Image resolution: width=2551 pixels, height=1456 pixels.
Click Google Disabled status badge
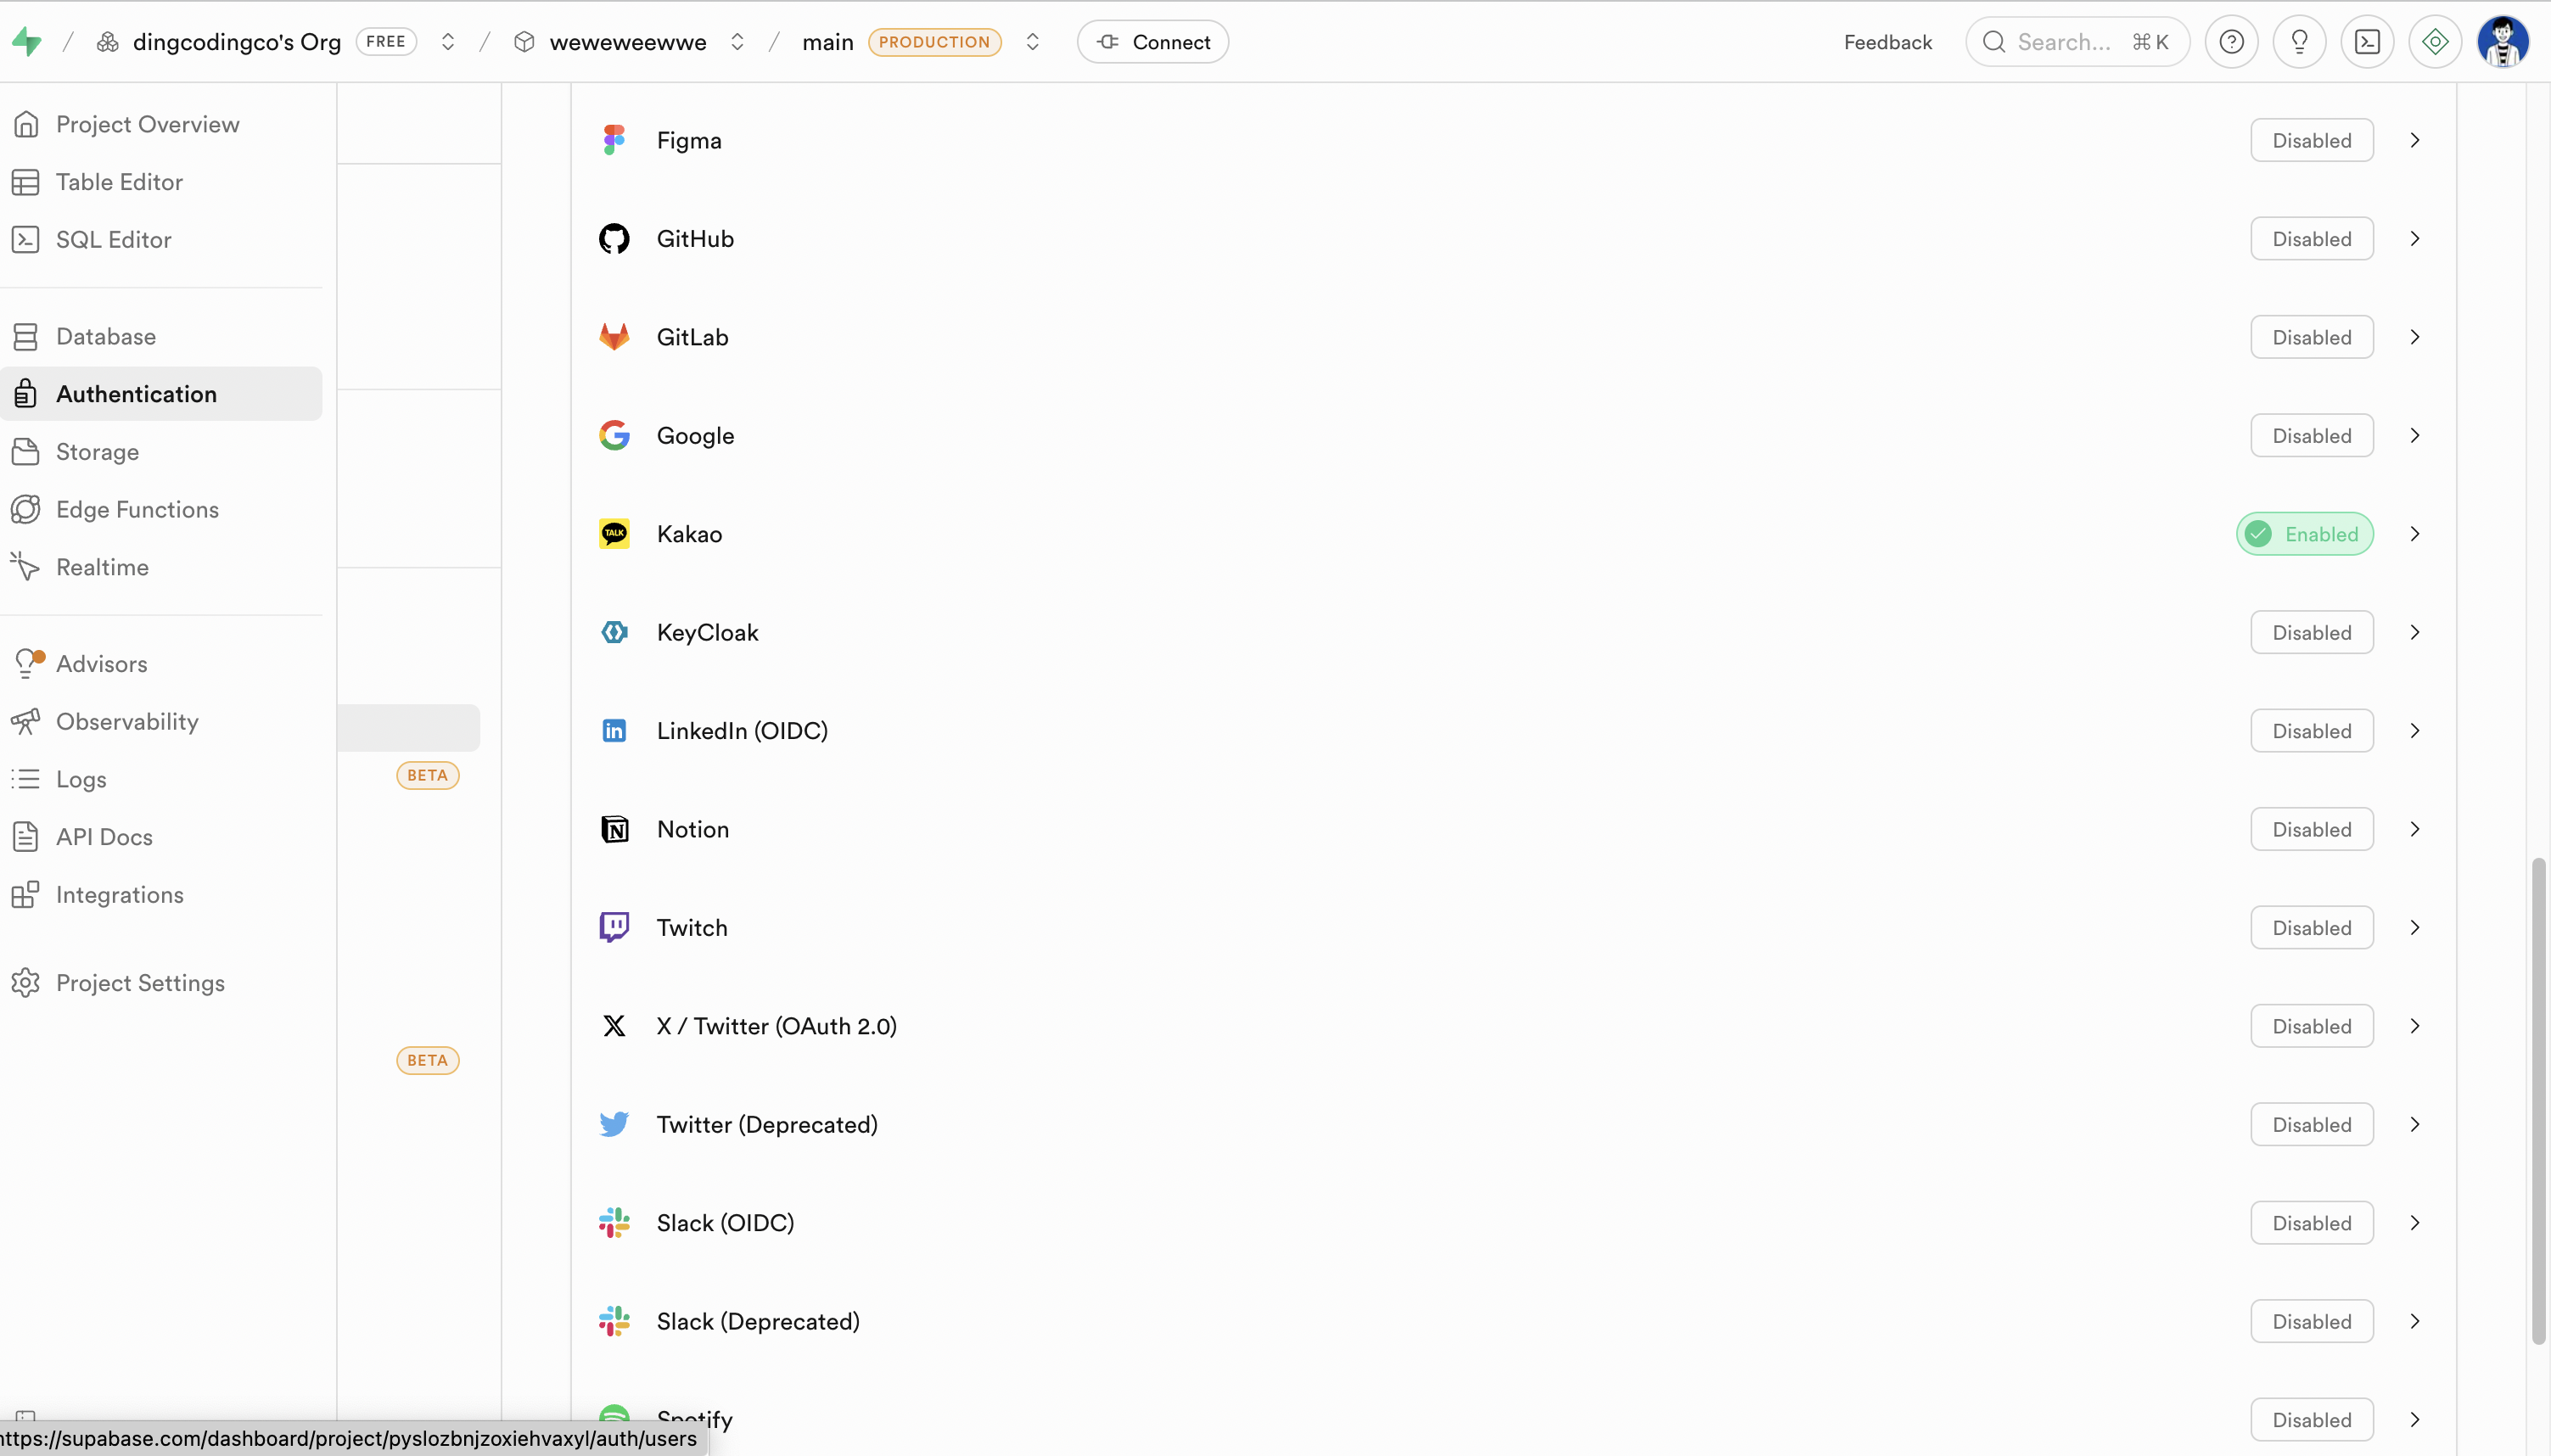(x=2311, y=436)
